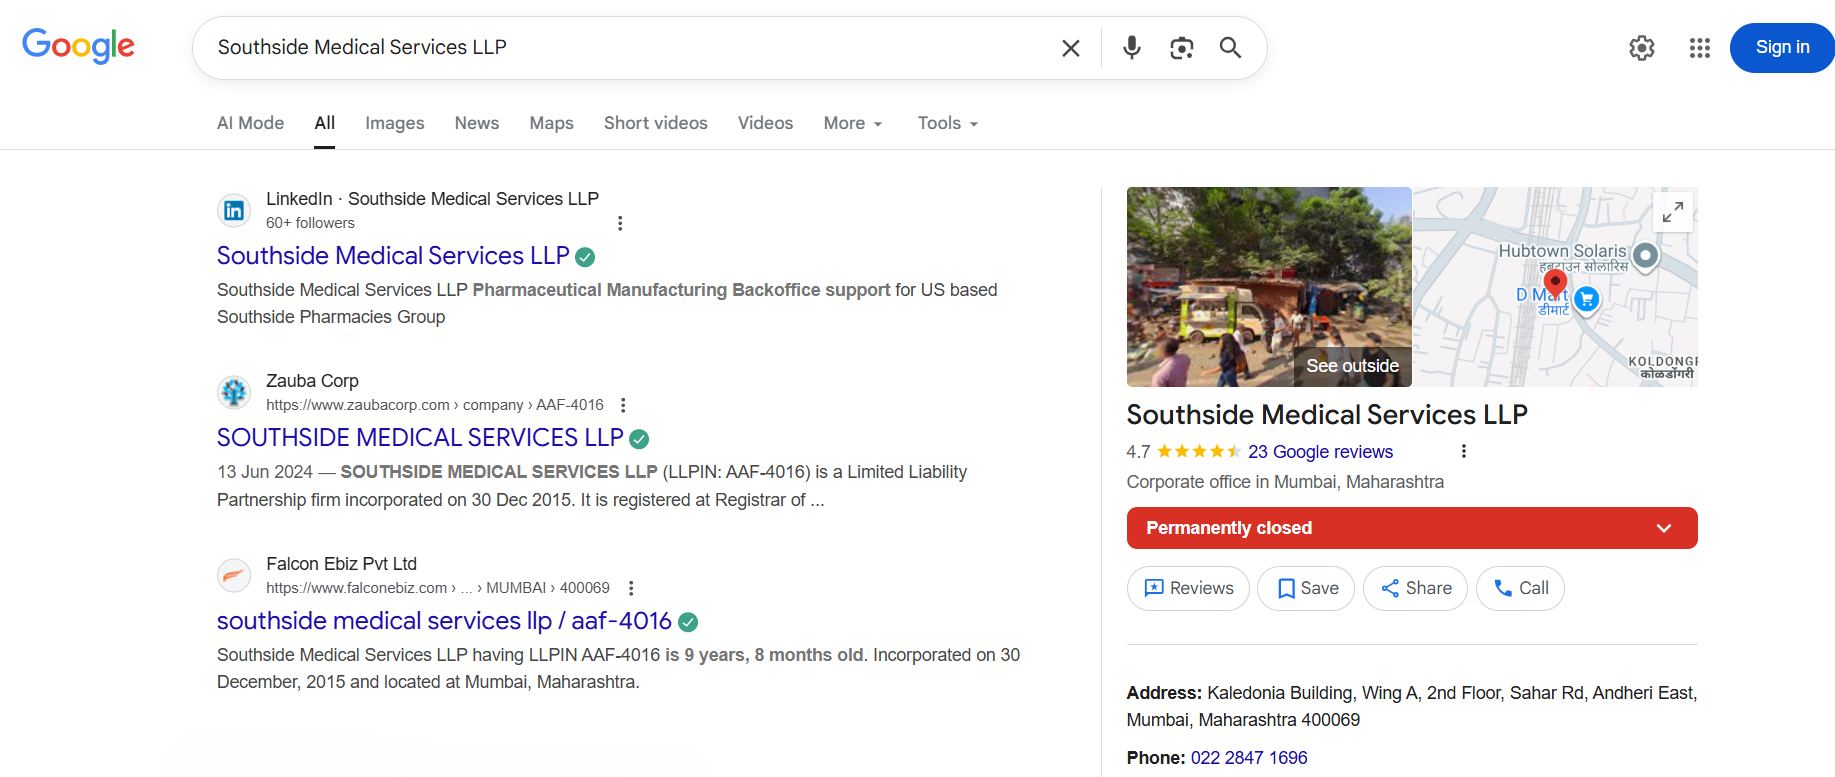Switch to Images tab
Screen dimensions: 1835x777
pos(394,123)
